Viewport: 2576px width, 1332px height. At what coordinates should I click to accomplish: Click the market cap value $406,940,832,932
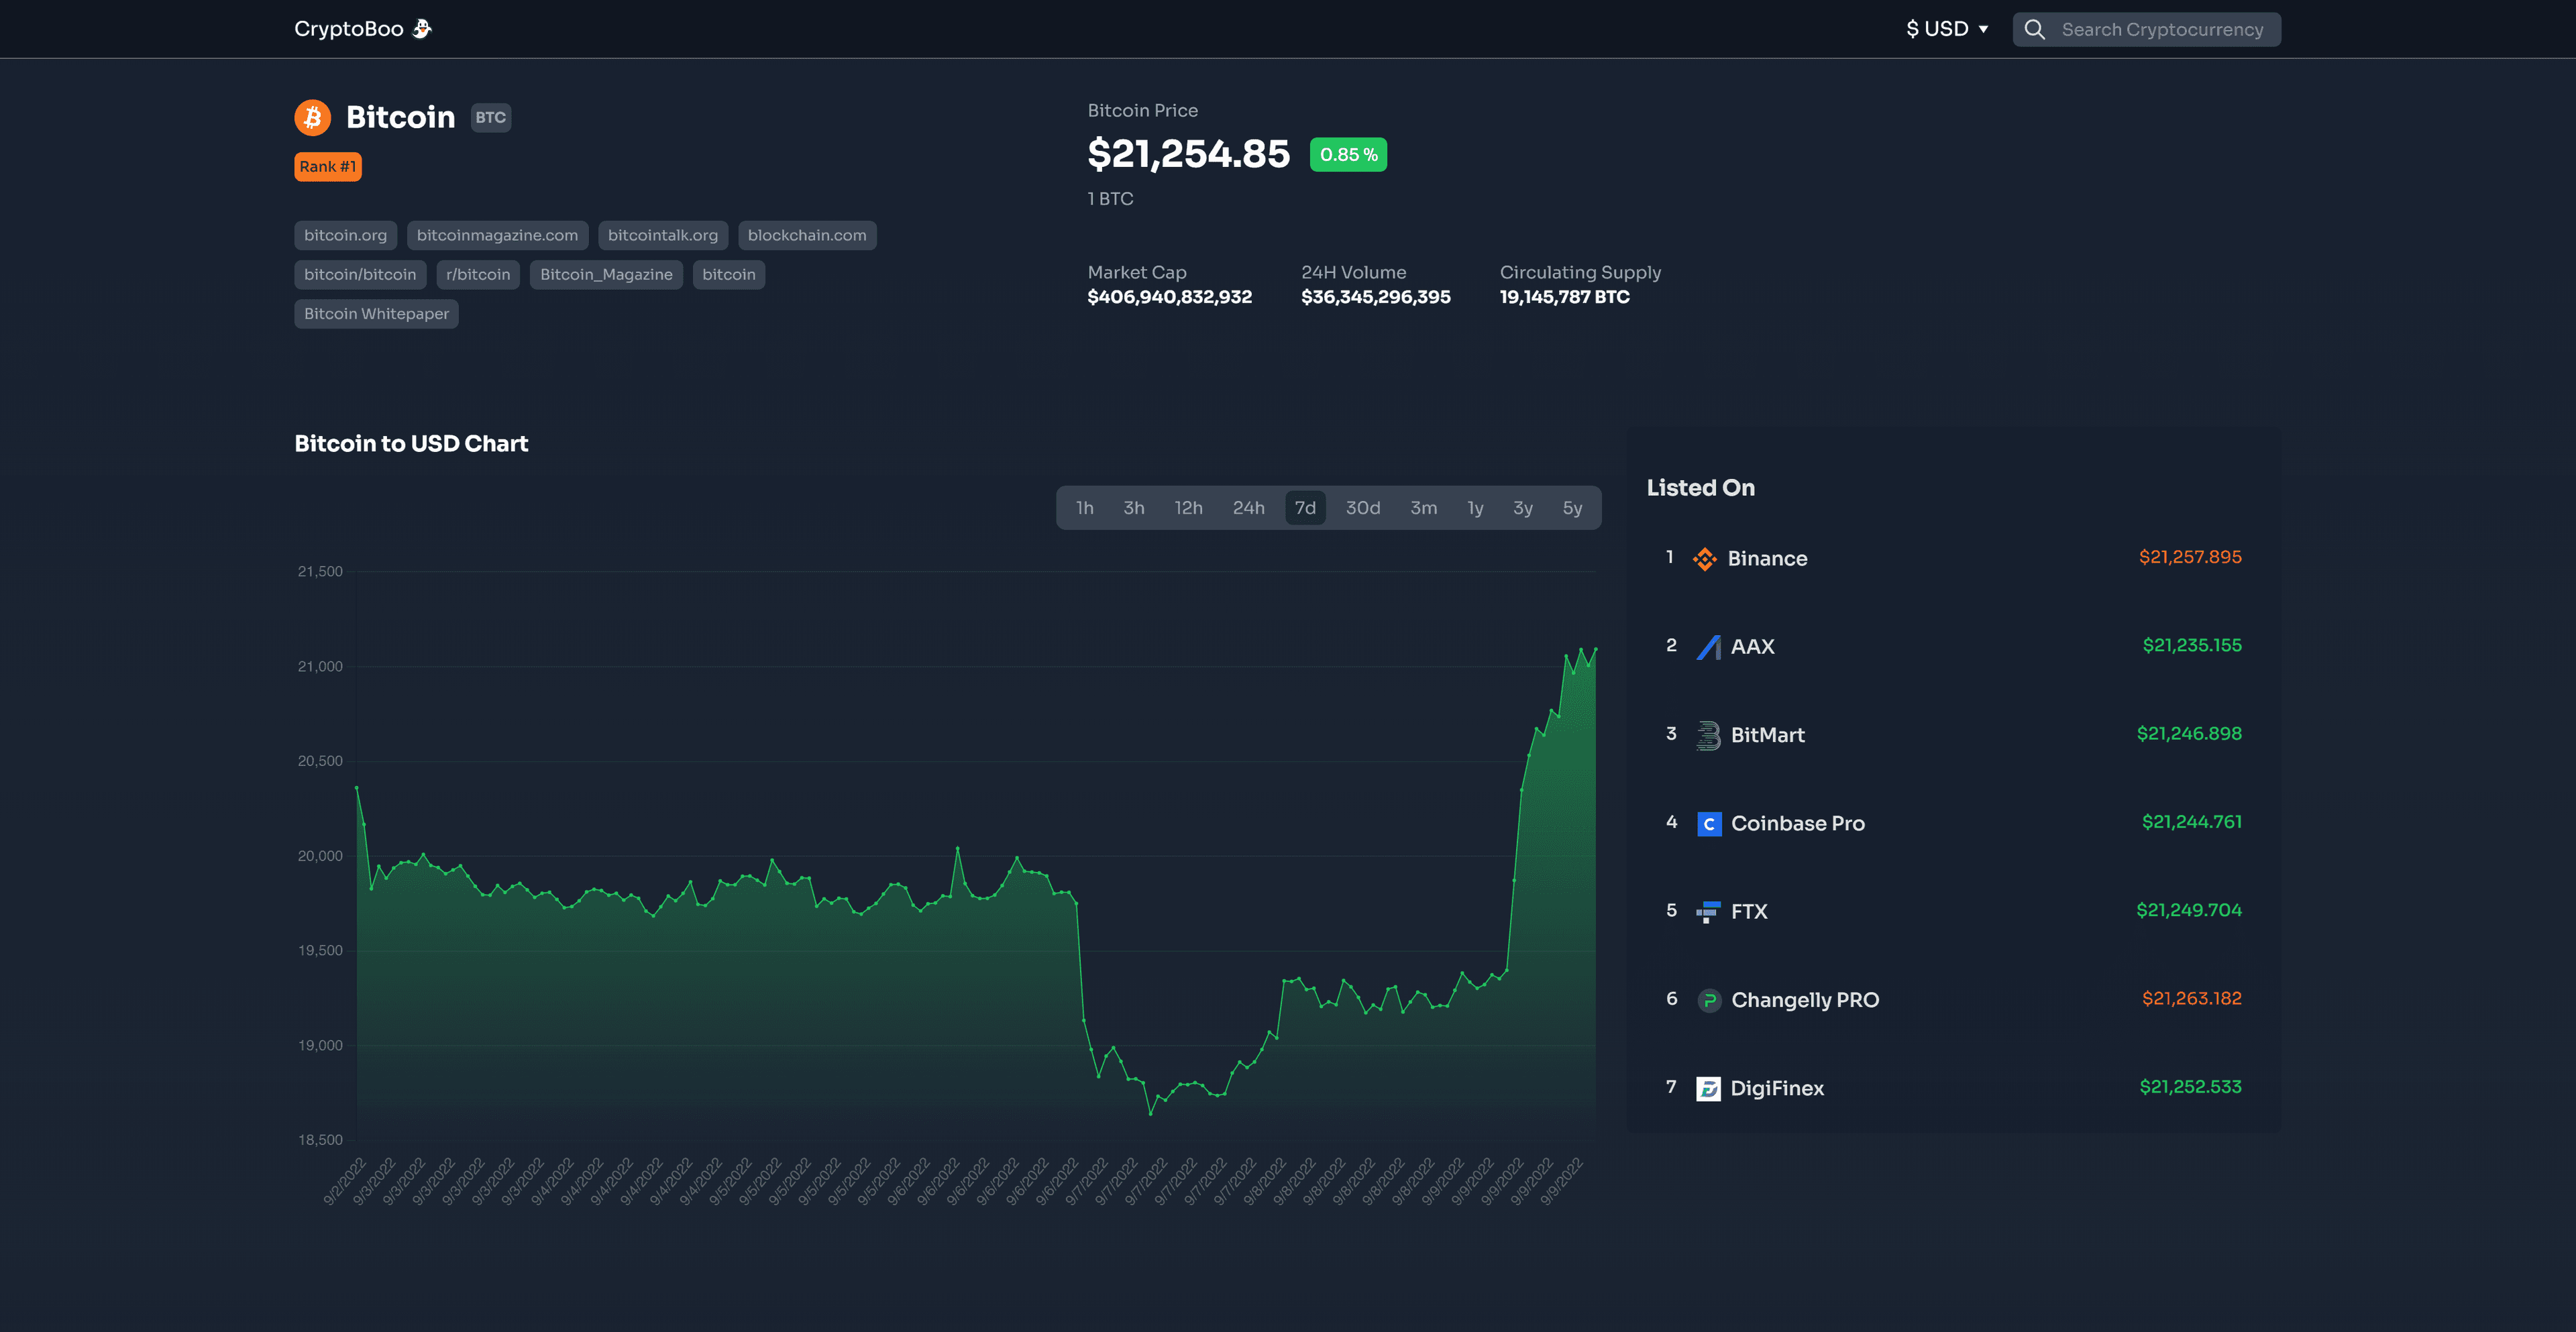tap(1169, 297)
